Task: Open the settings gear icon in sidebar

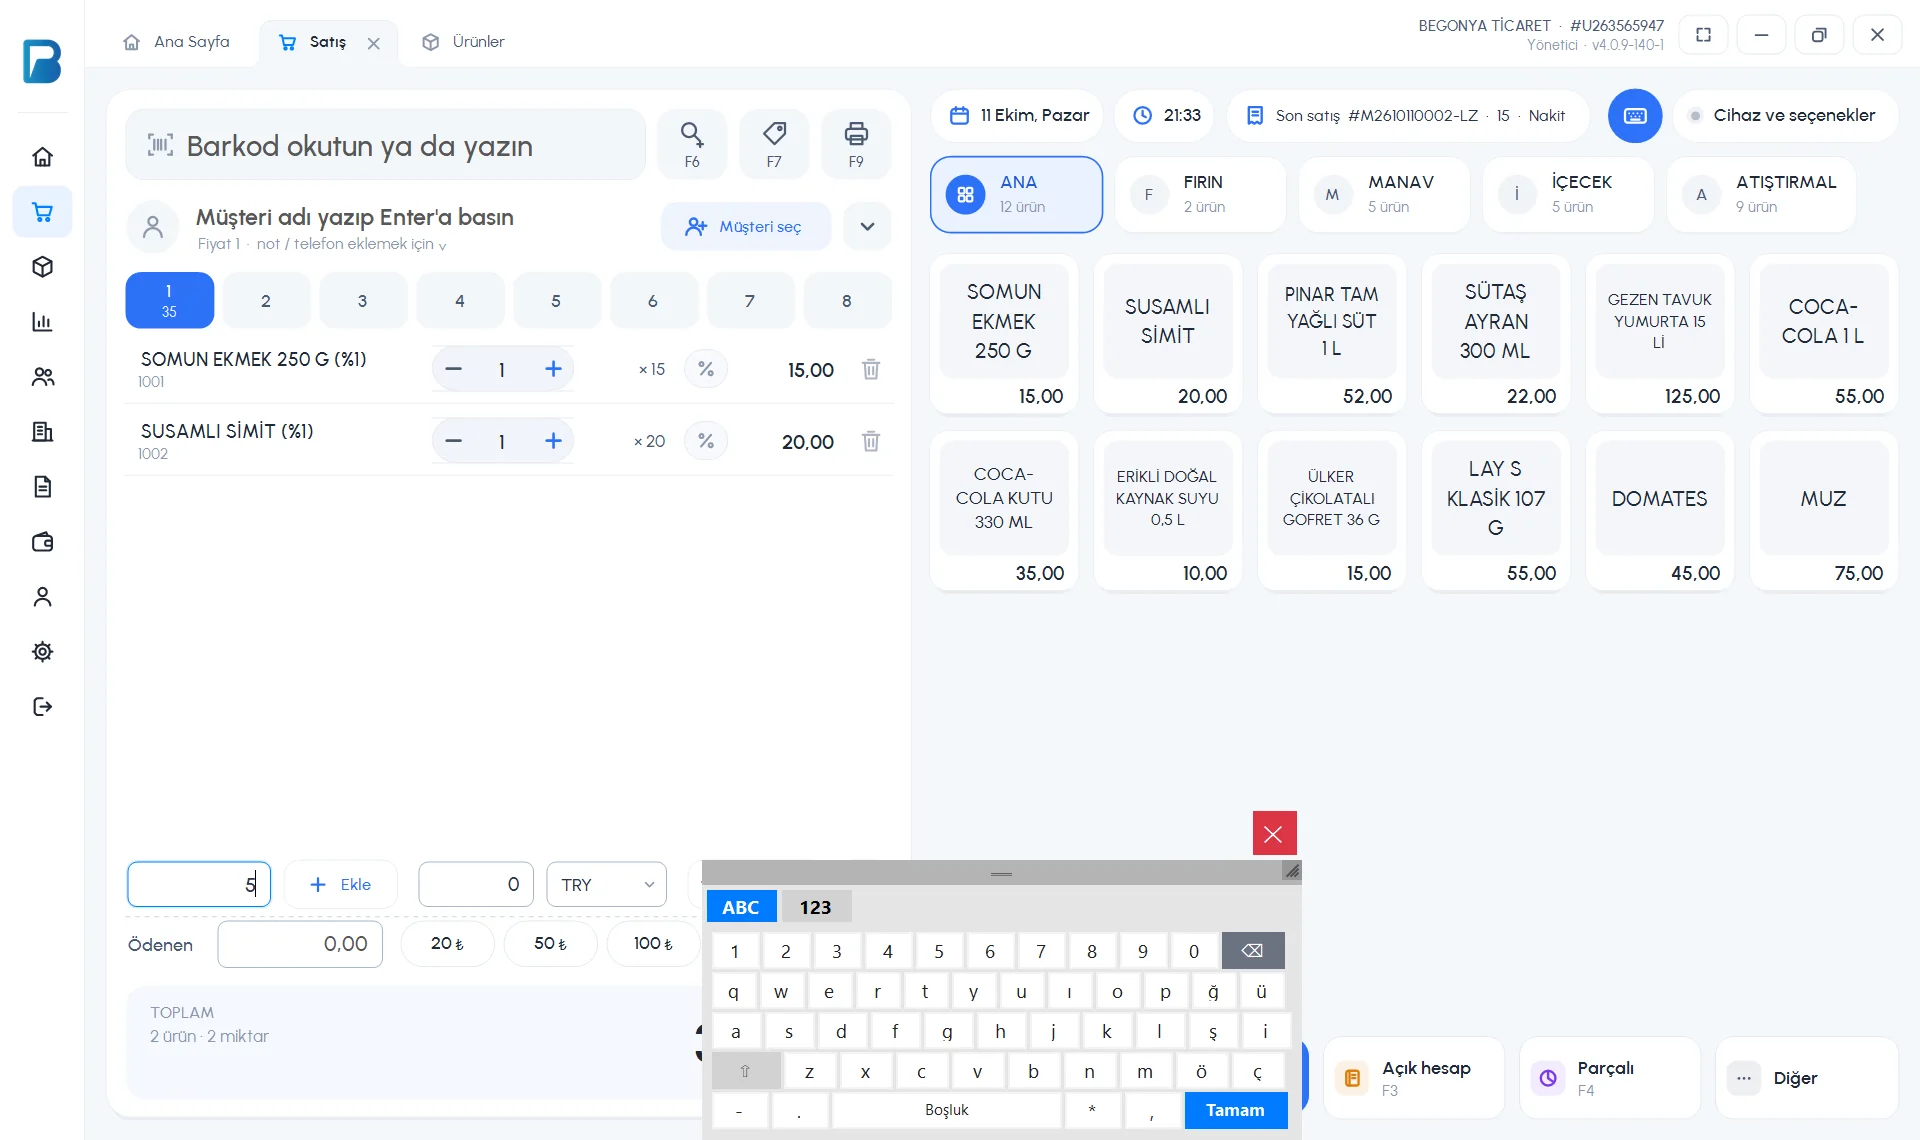Action: tap(42, 652)
